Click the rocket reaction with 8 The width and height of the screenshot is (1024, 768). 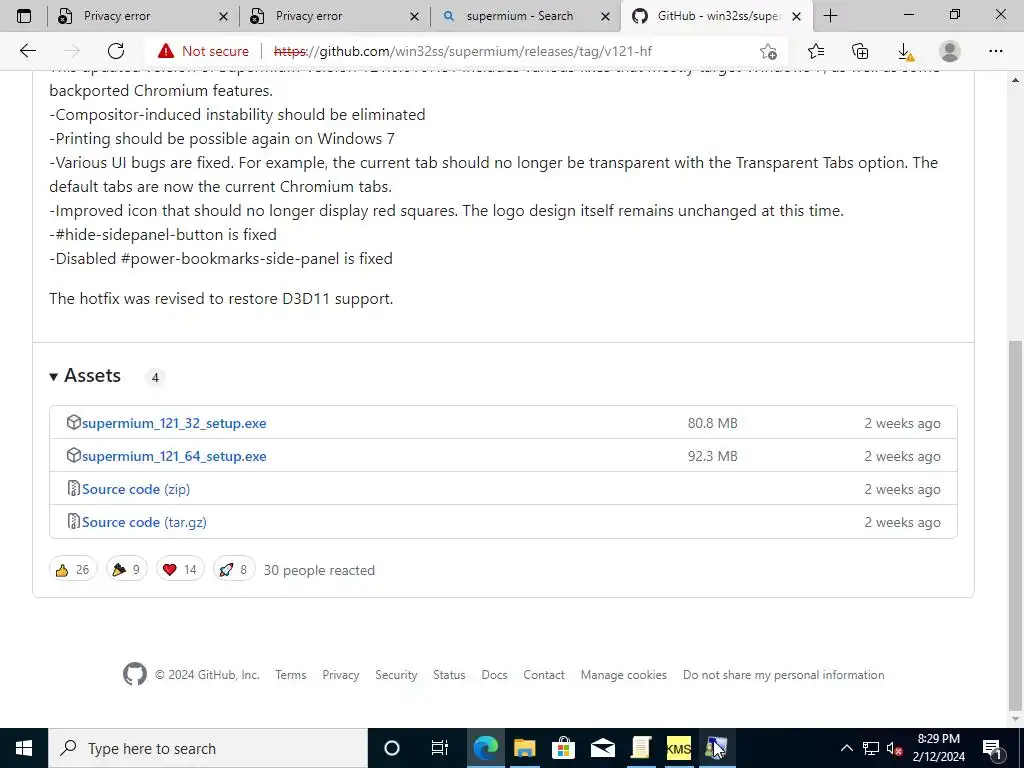pyautogui.click(x=234, y=569)
